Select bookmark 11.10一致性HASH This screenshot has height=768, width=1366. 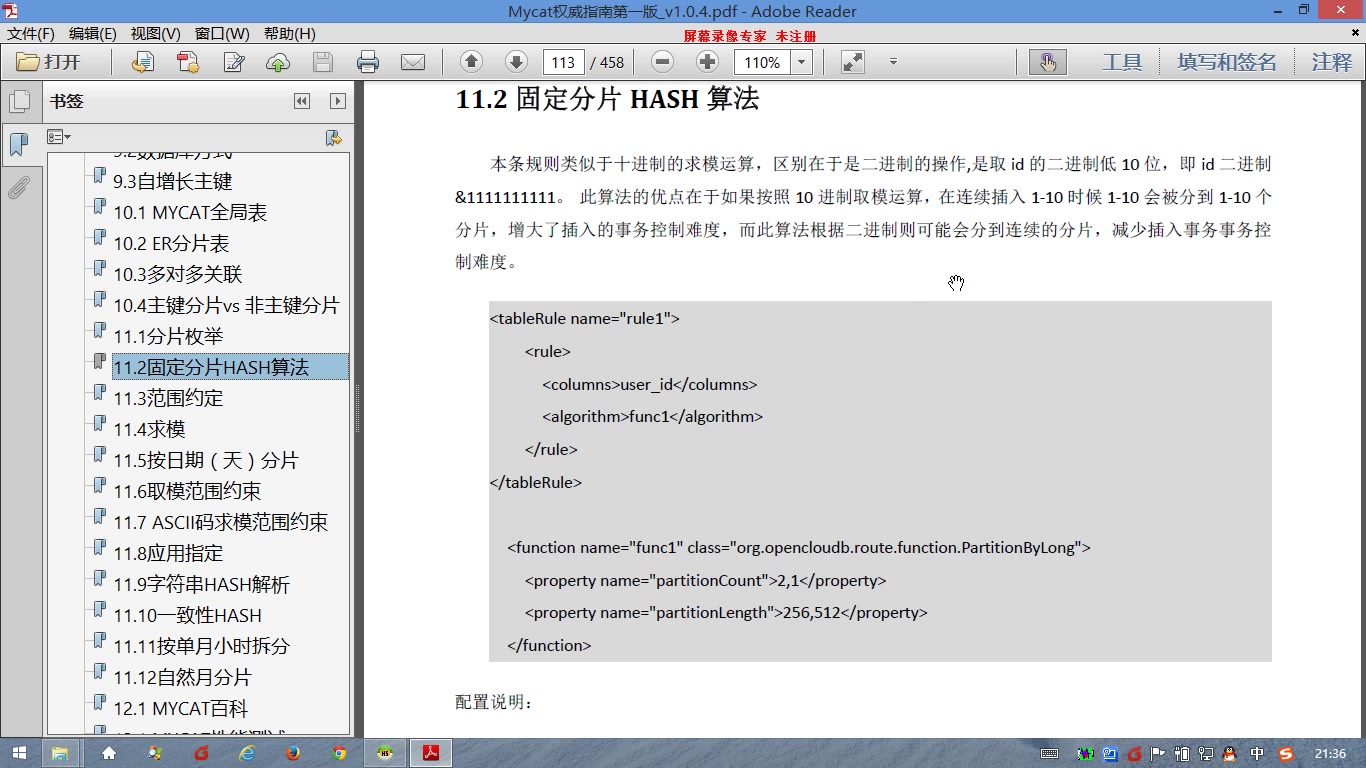187,615
